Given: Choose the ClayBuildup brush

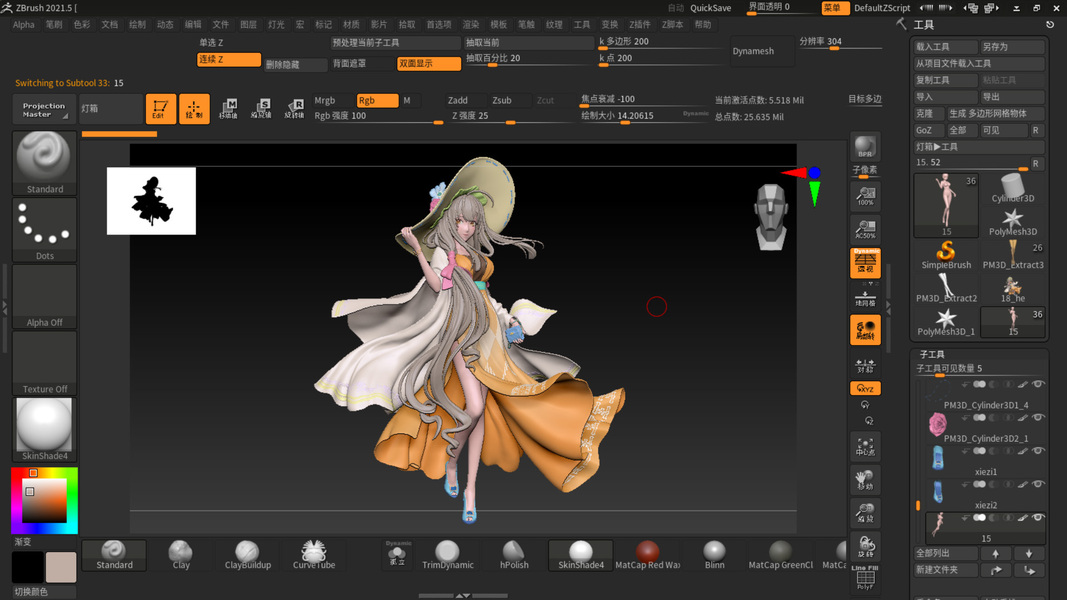Looking at the screenshot, I should [248, 555].
